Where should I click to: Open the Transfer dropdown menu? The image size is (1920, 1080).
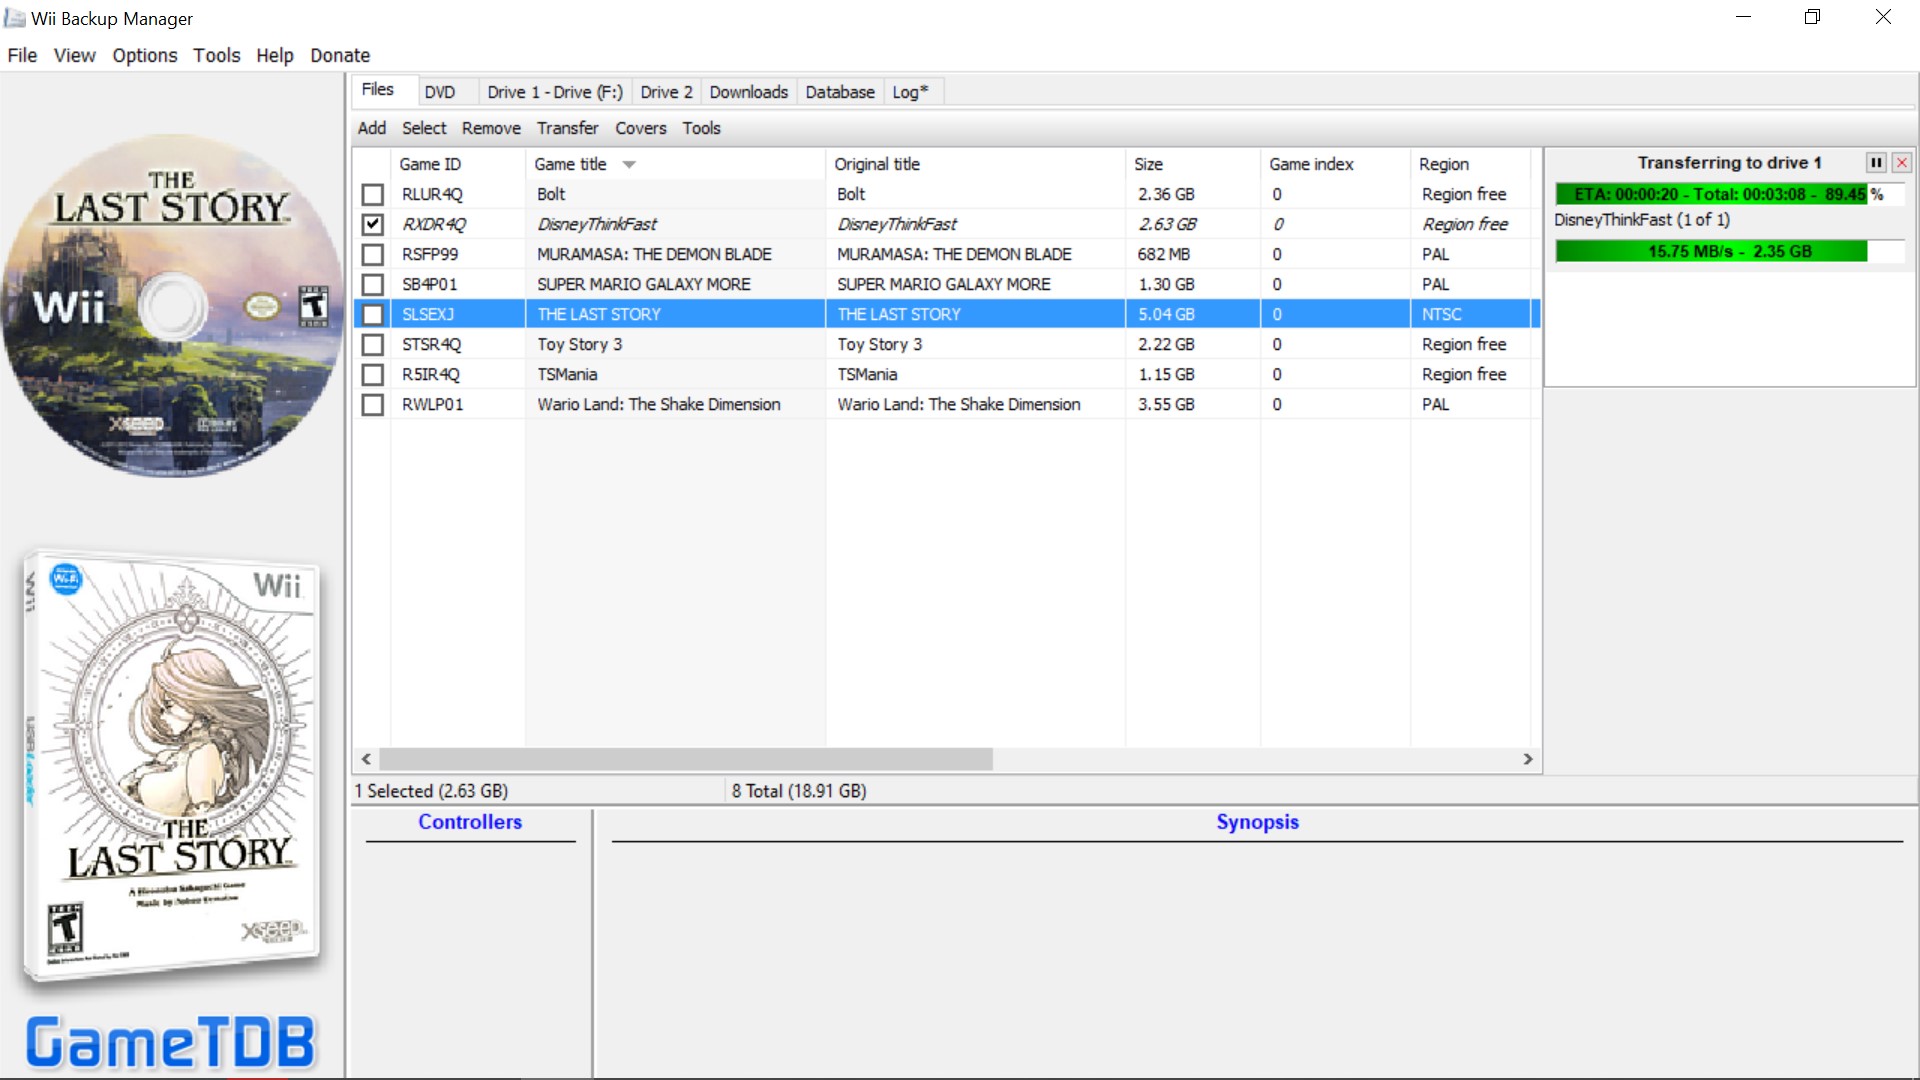[x=567, y=128]
